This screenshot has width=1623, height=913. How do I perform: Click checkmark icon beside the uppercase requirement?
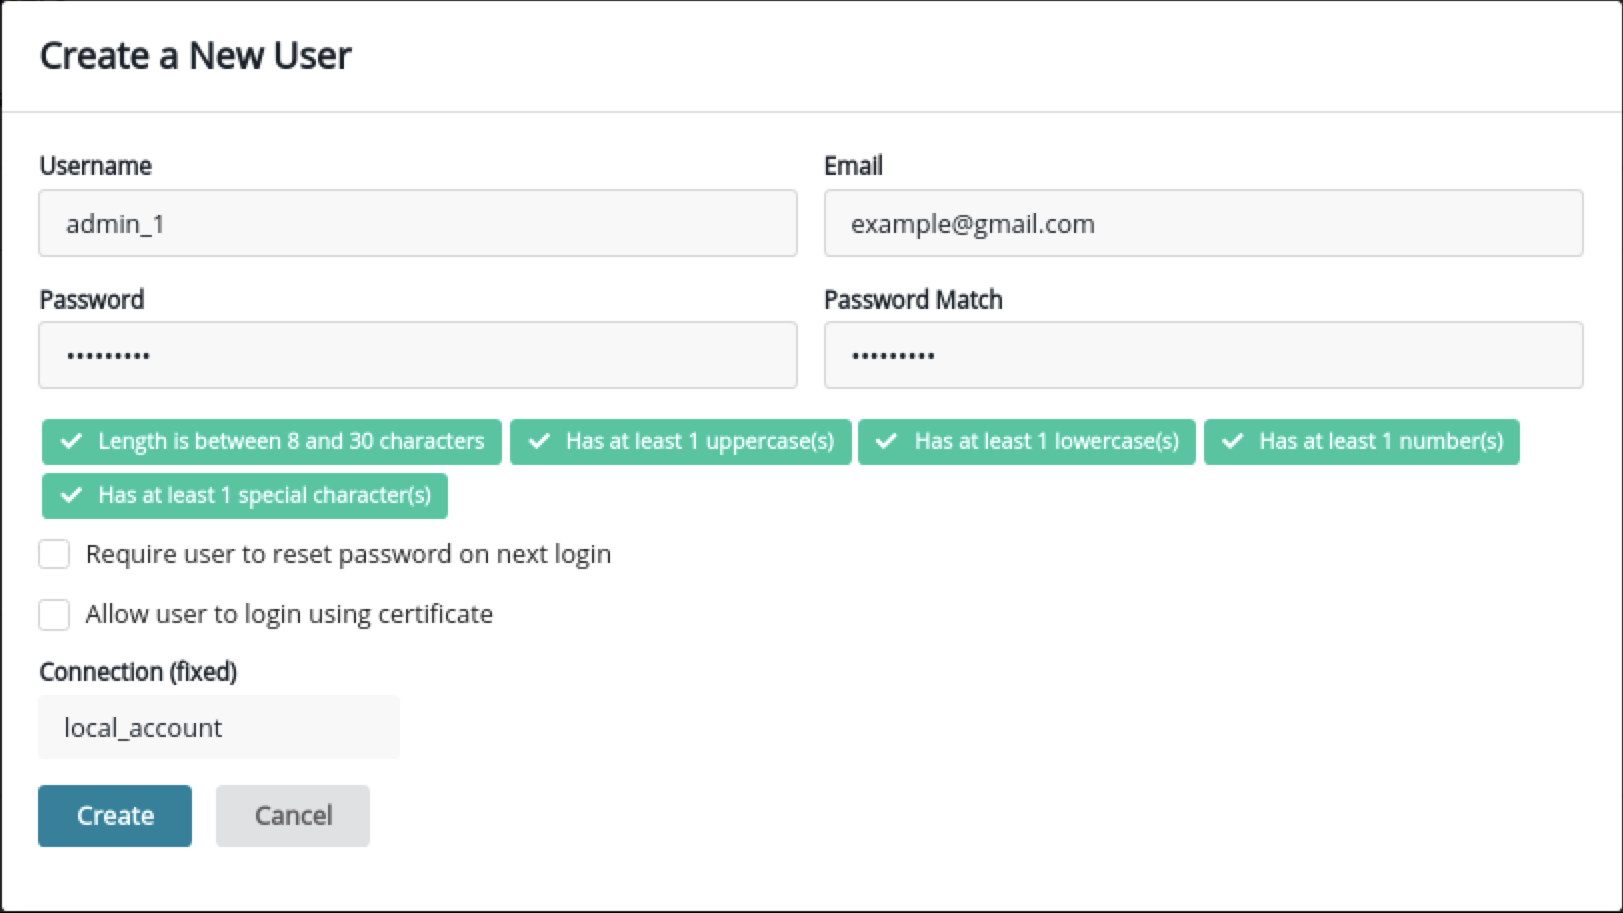coord(539,441)
